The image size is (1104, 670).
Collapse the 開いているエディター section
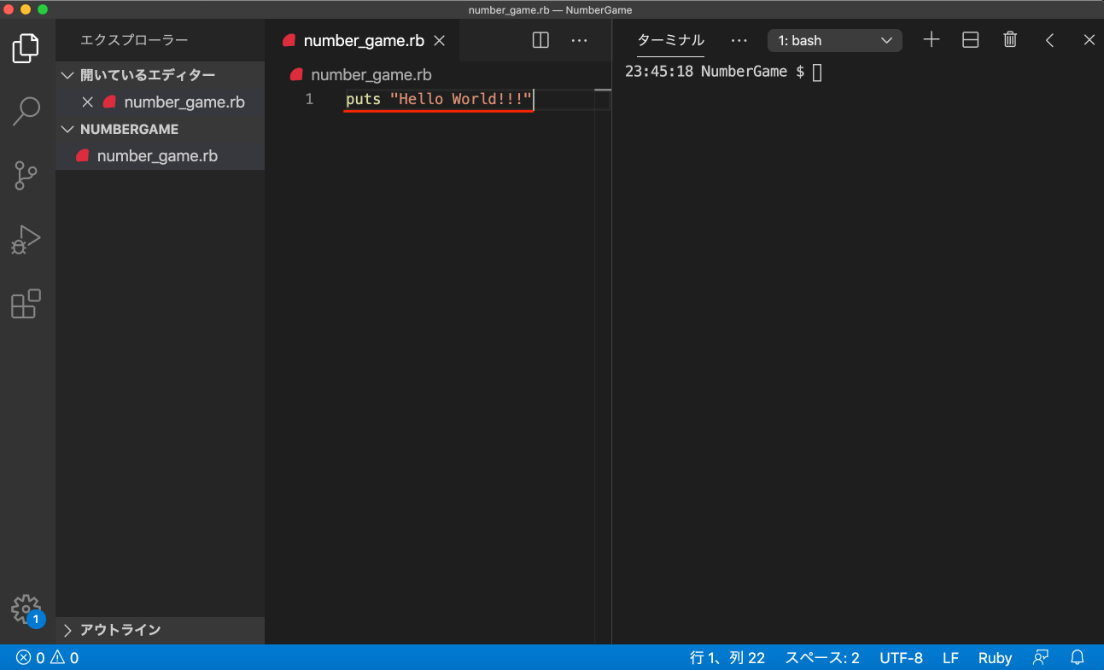point(160,75)
